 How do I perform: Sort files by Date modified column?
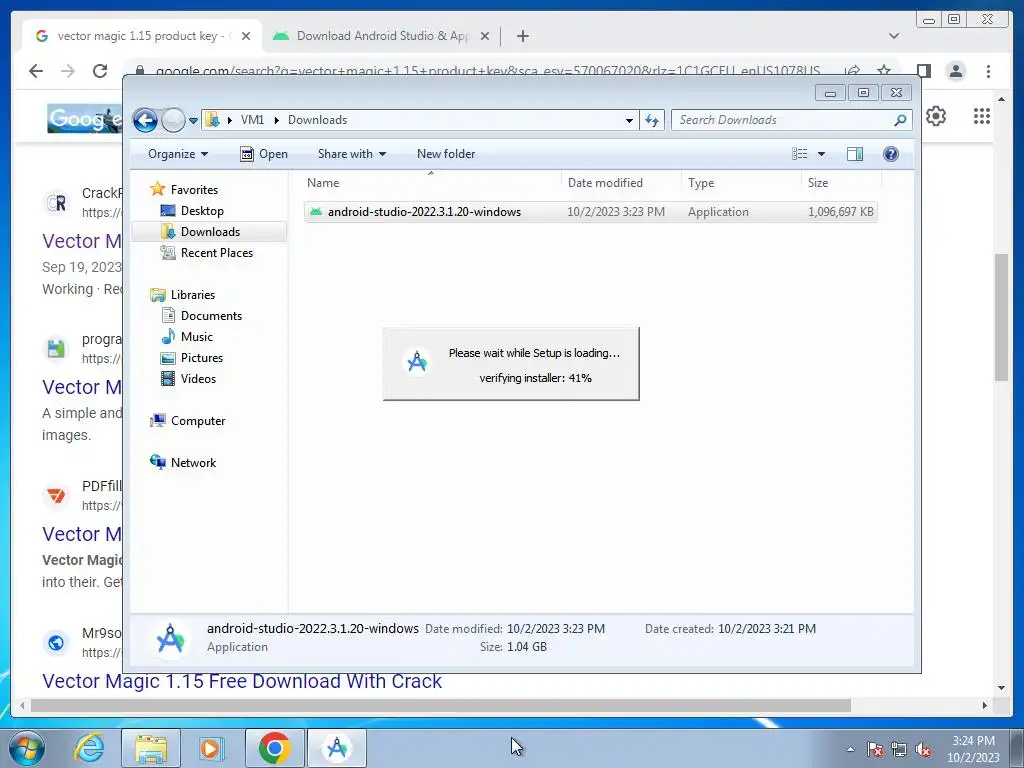pyautogui.click(x=620, y=183)
